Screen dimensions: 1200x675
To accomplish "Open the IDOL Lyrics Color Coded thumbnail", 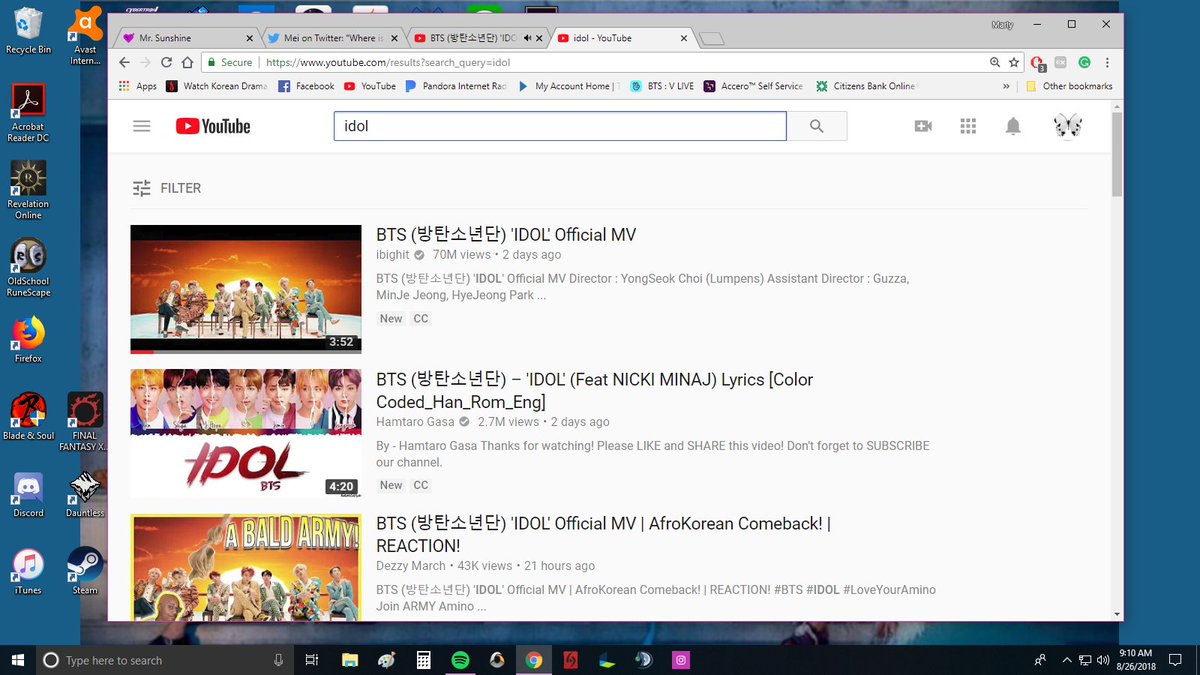I will (x=246, y=434).
